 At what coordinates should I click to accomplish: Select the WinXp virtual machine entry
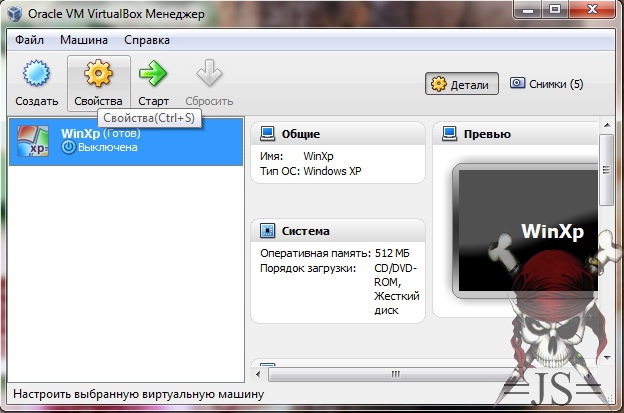coord(126,141)
